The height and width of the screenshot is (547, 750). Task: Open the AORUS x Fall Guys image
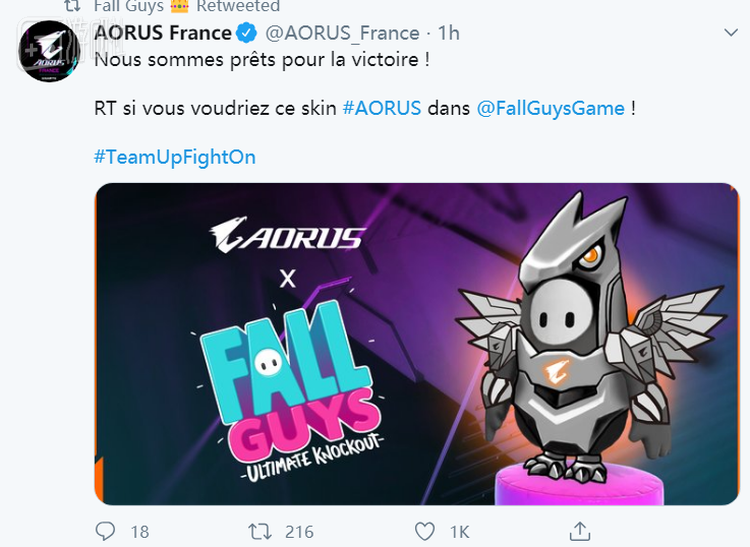(417, 344)
